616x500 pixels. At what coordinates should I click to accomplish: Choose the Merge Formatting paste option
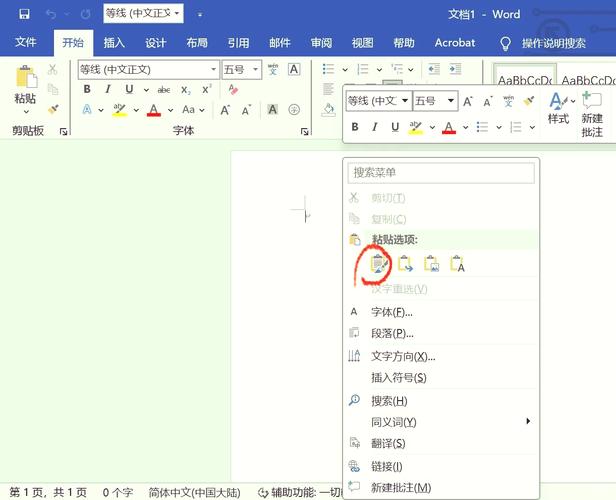[405, 264]
